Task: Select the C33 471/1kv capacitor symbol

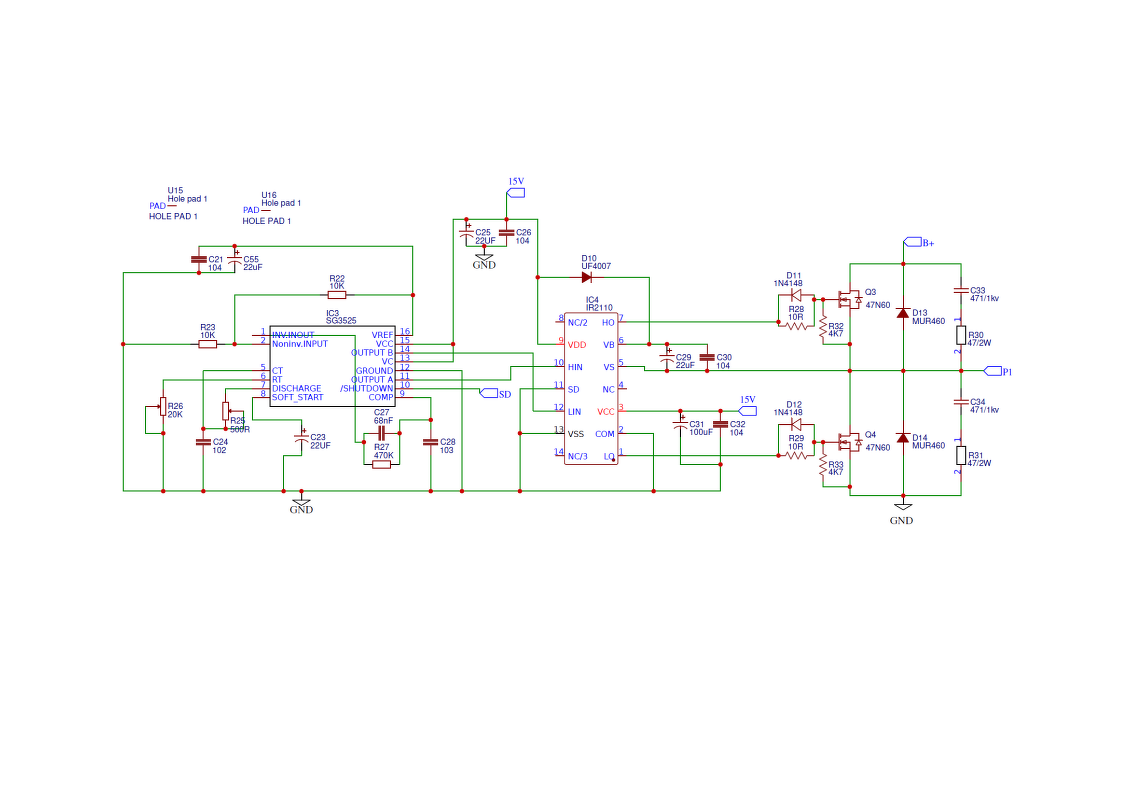Action: 961,291
